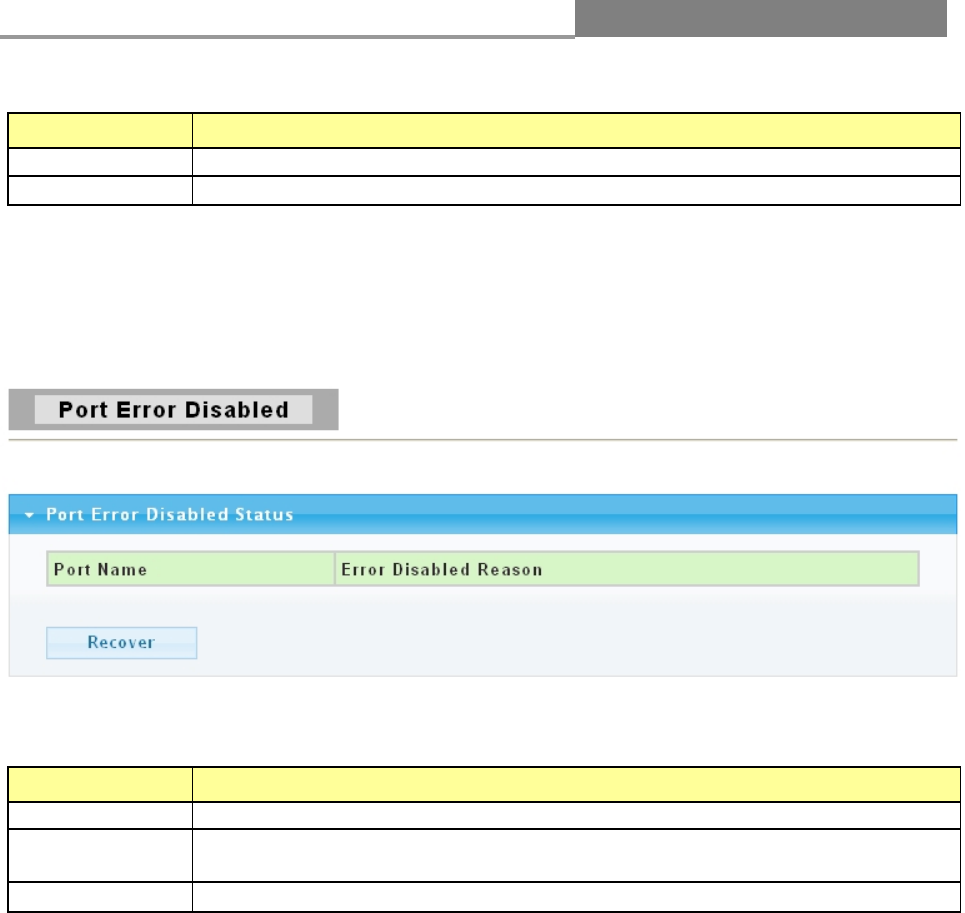The height and width of the screenshot is (913, 965).
Task: Select the Port Name column header
Action: (191, 569)
